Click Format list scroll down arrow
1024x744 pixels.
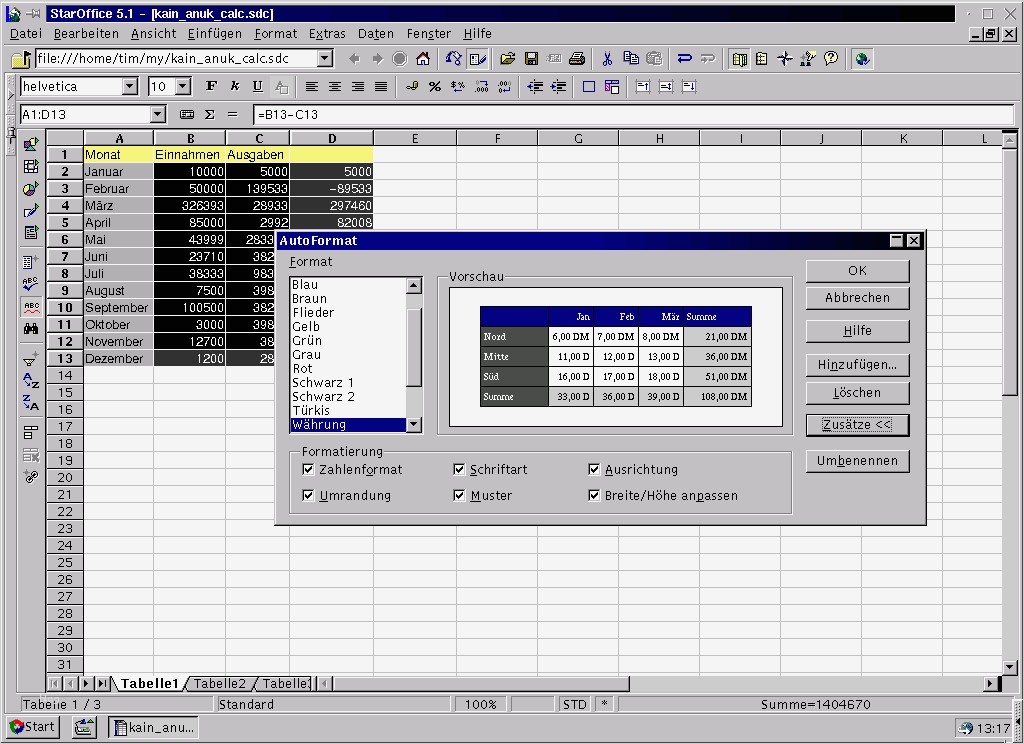click(x=413, y=425)
